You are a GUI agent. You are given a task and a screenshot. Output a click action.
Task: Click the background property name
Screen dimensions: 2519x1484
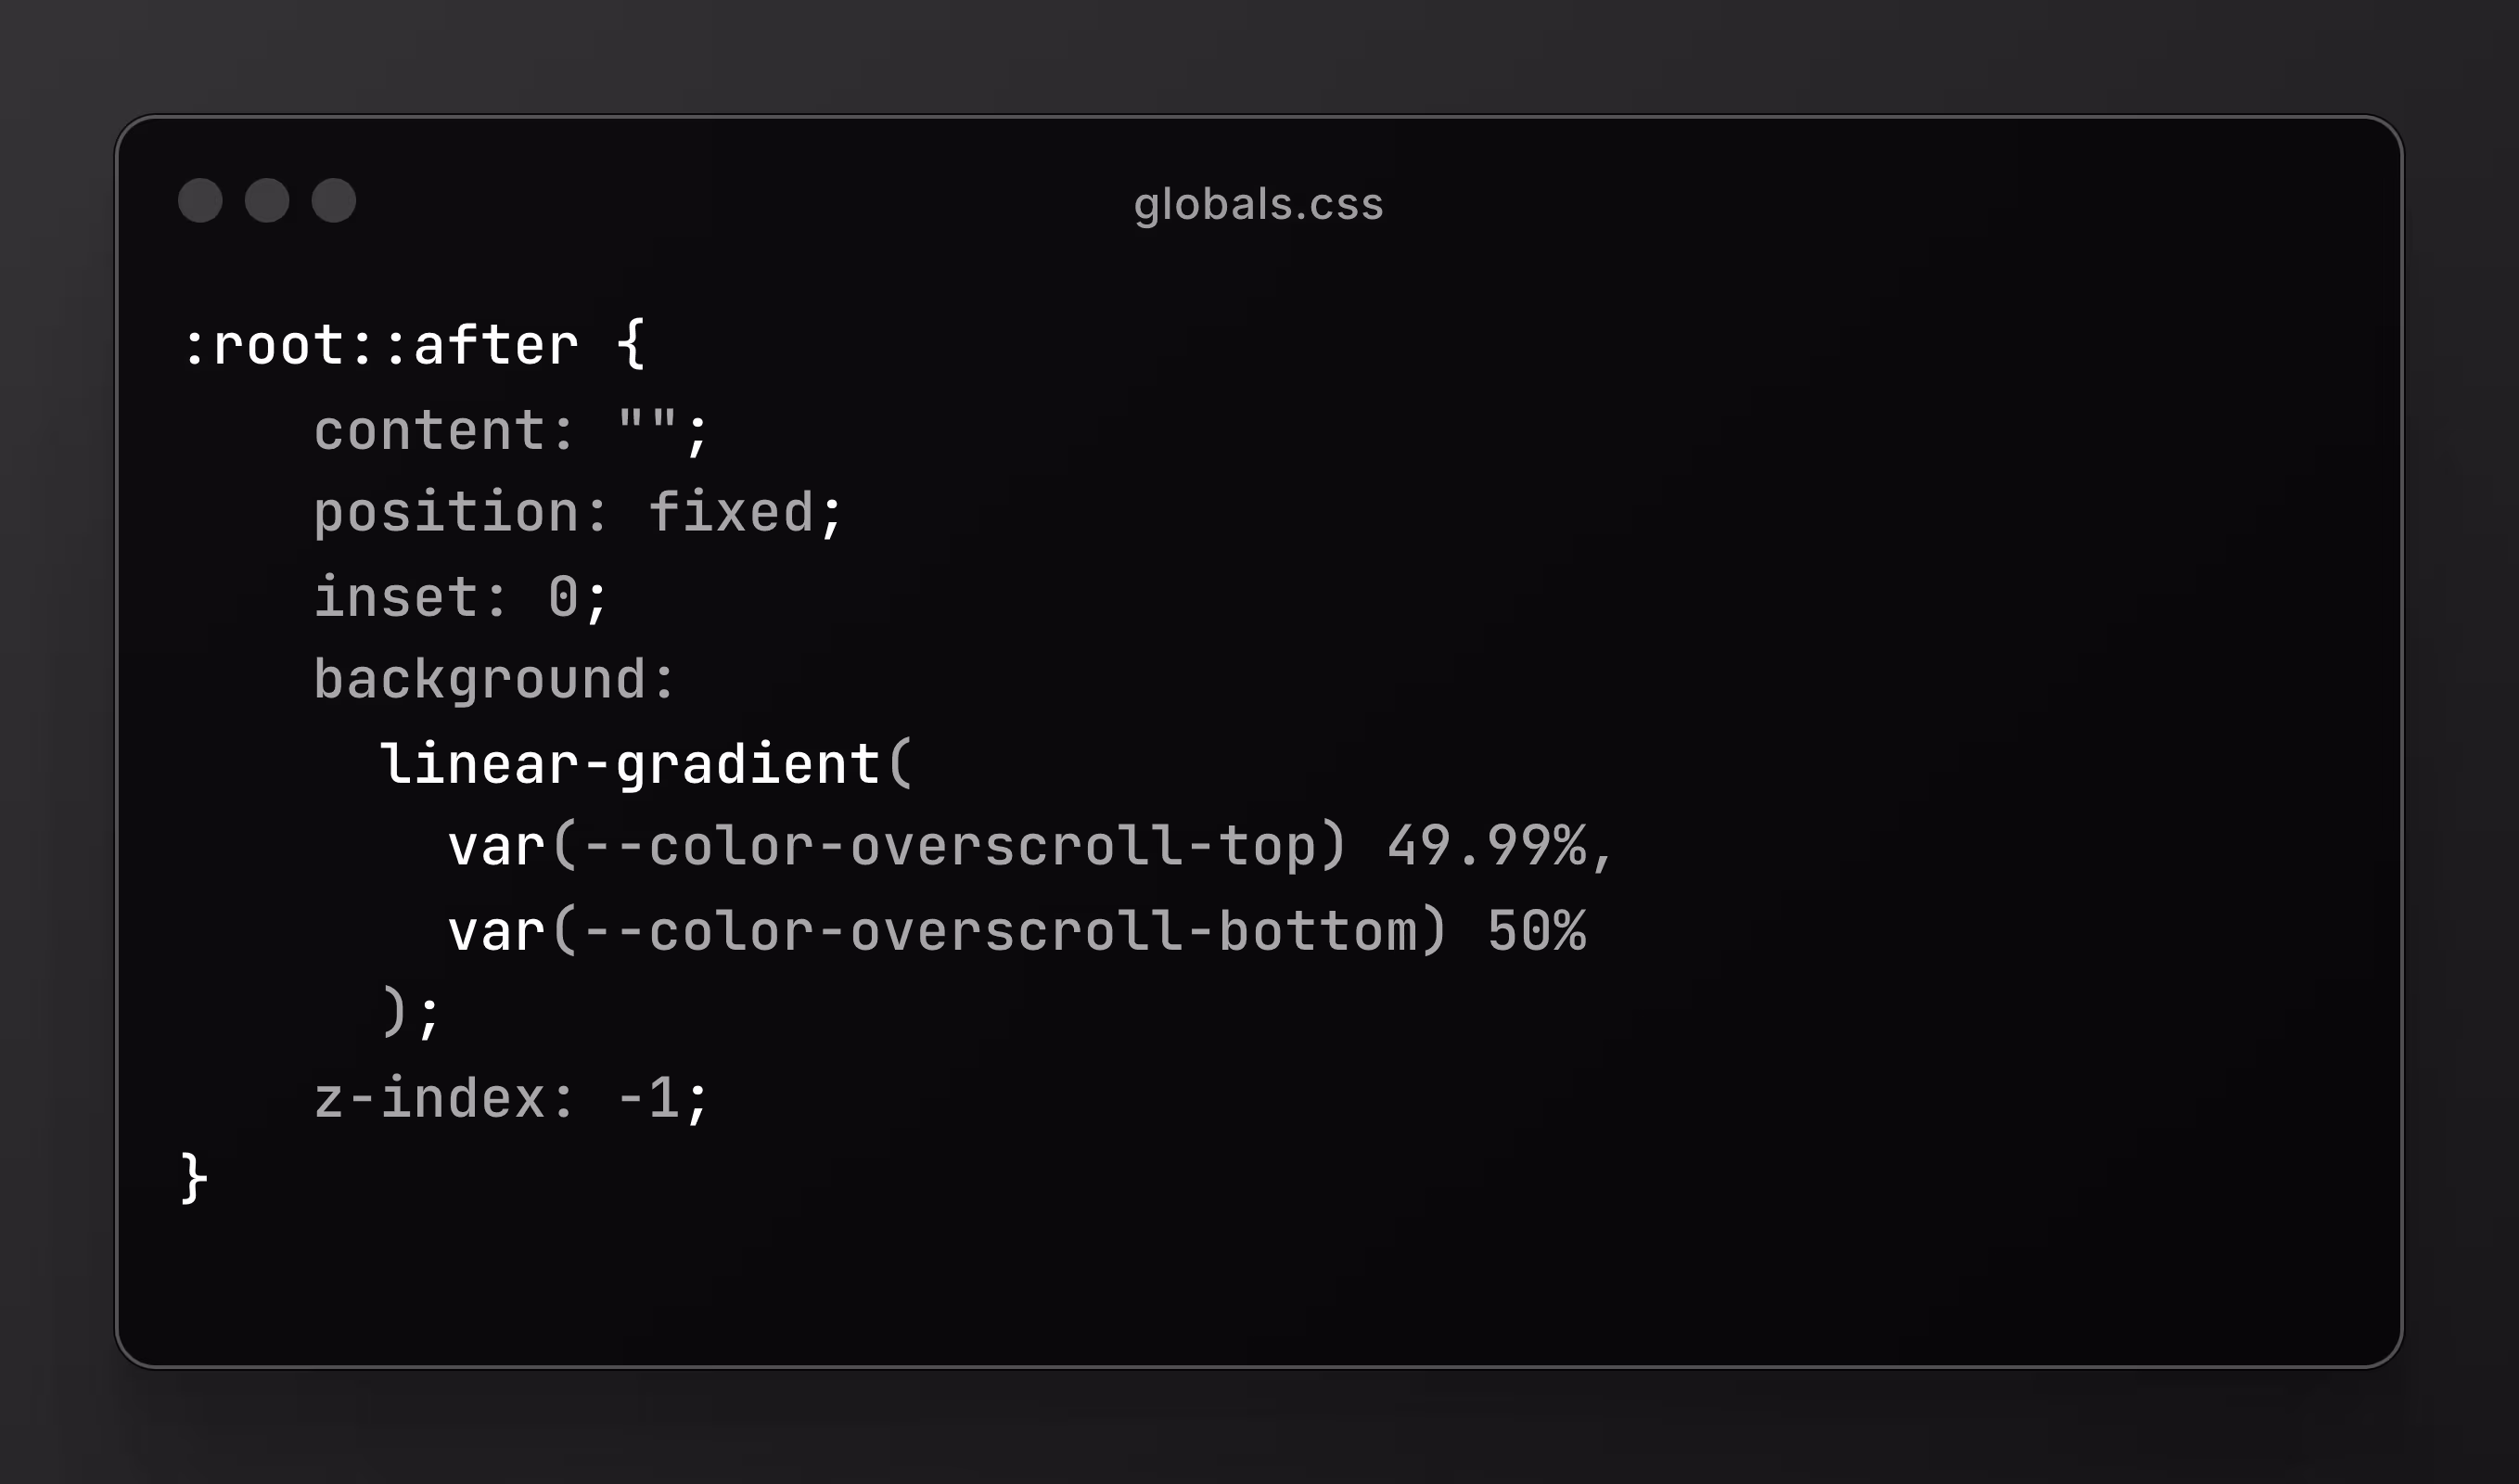(480, 681)
